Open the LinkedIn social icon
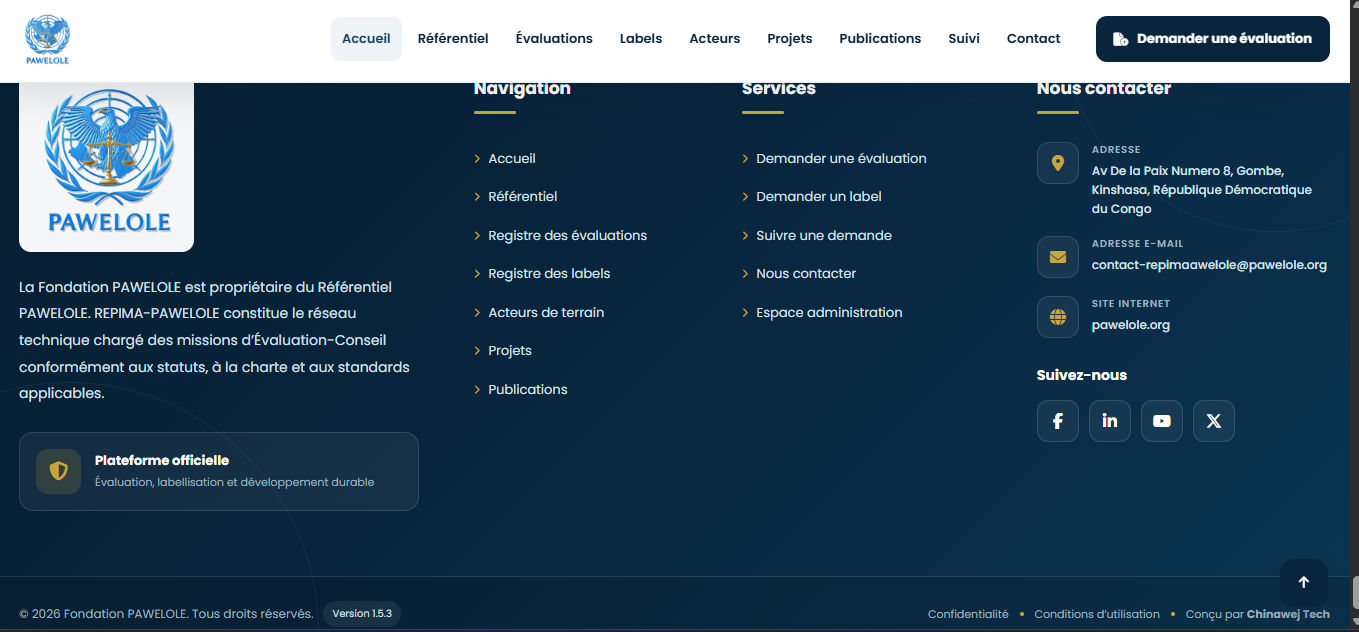 [x=1110, y=421]
